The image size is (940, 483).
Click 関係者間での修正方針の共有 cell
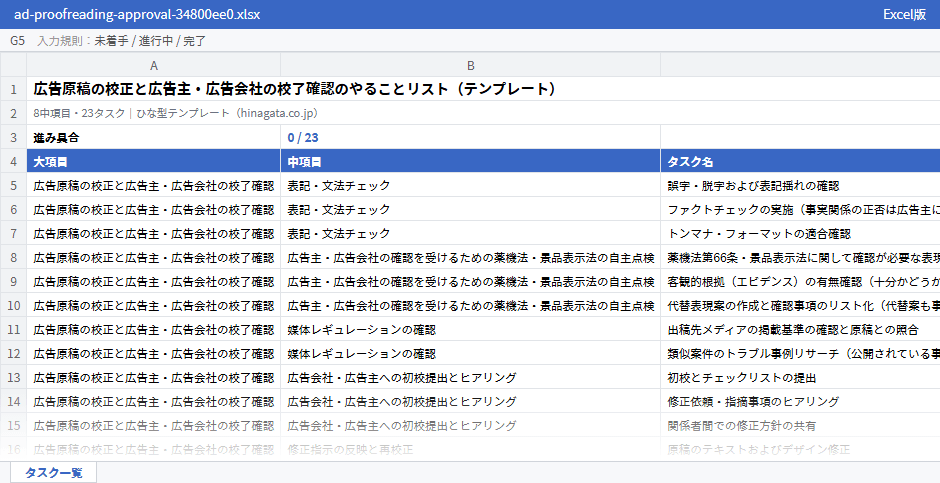pos(800,425)
